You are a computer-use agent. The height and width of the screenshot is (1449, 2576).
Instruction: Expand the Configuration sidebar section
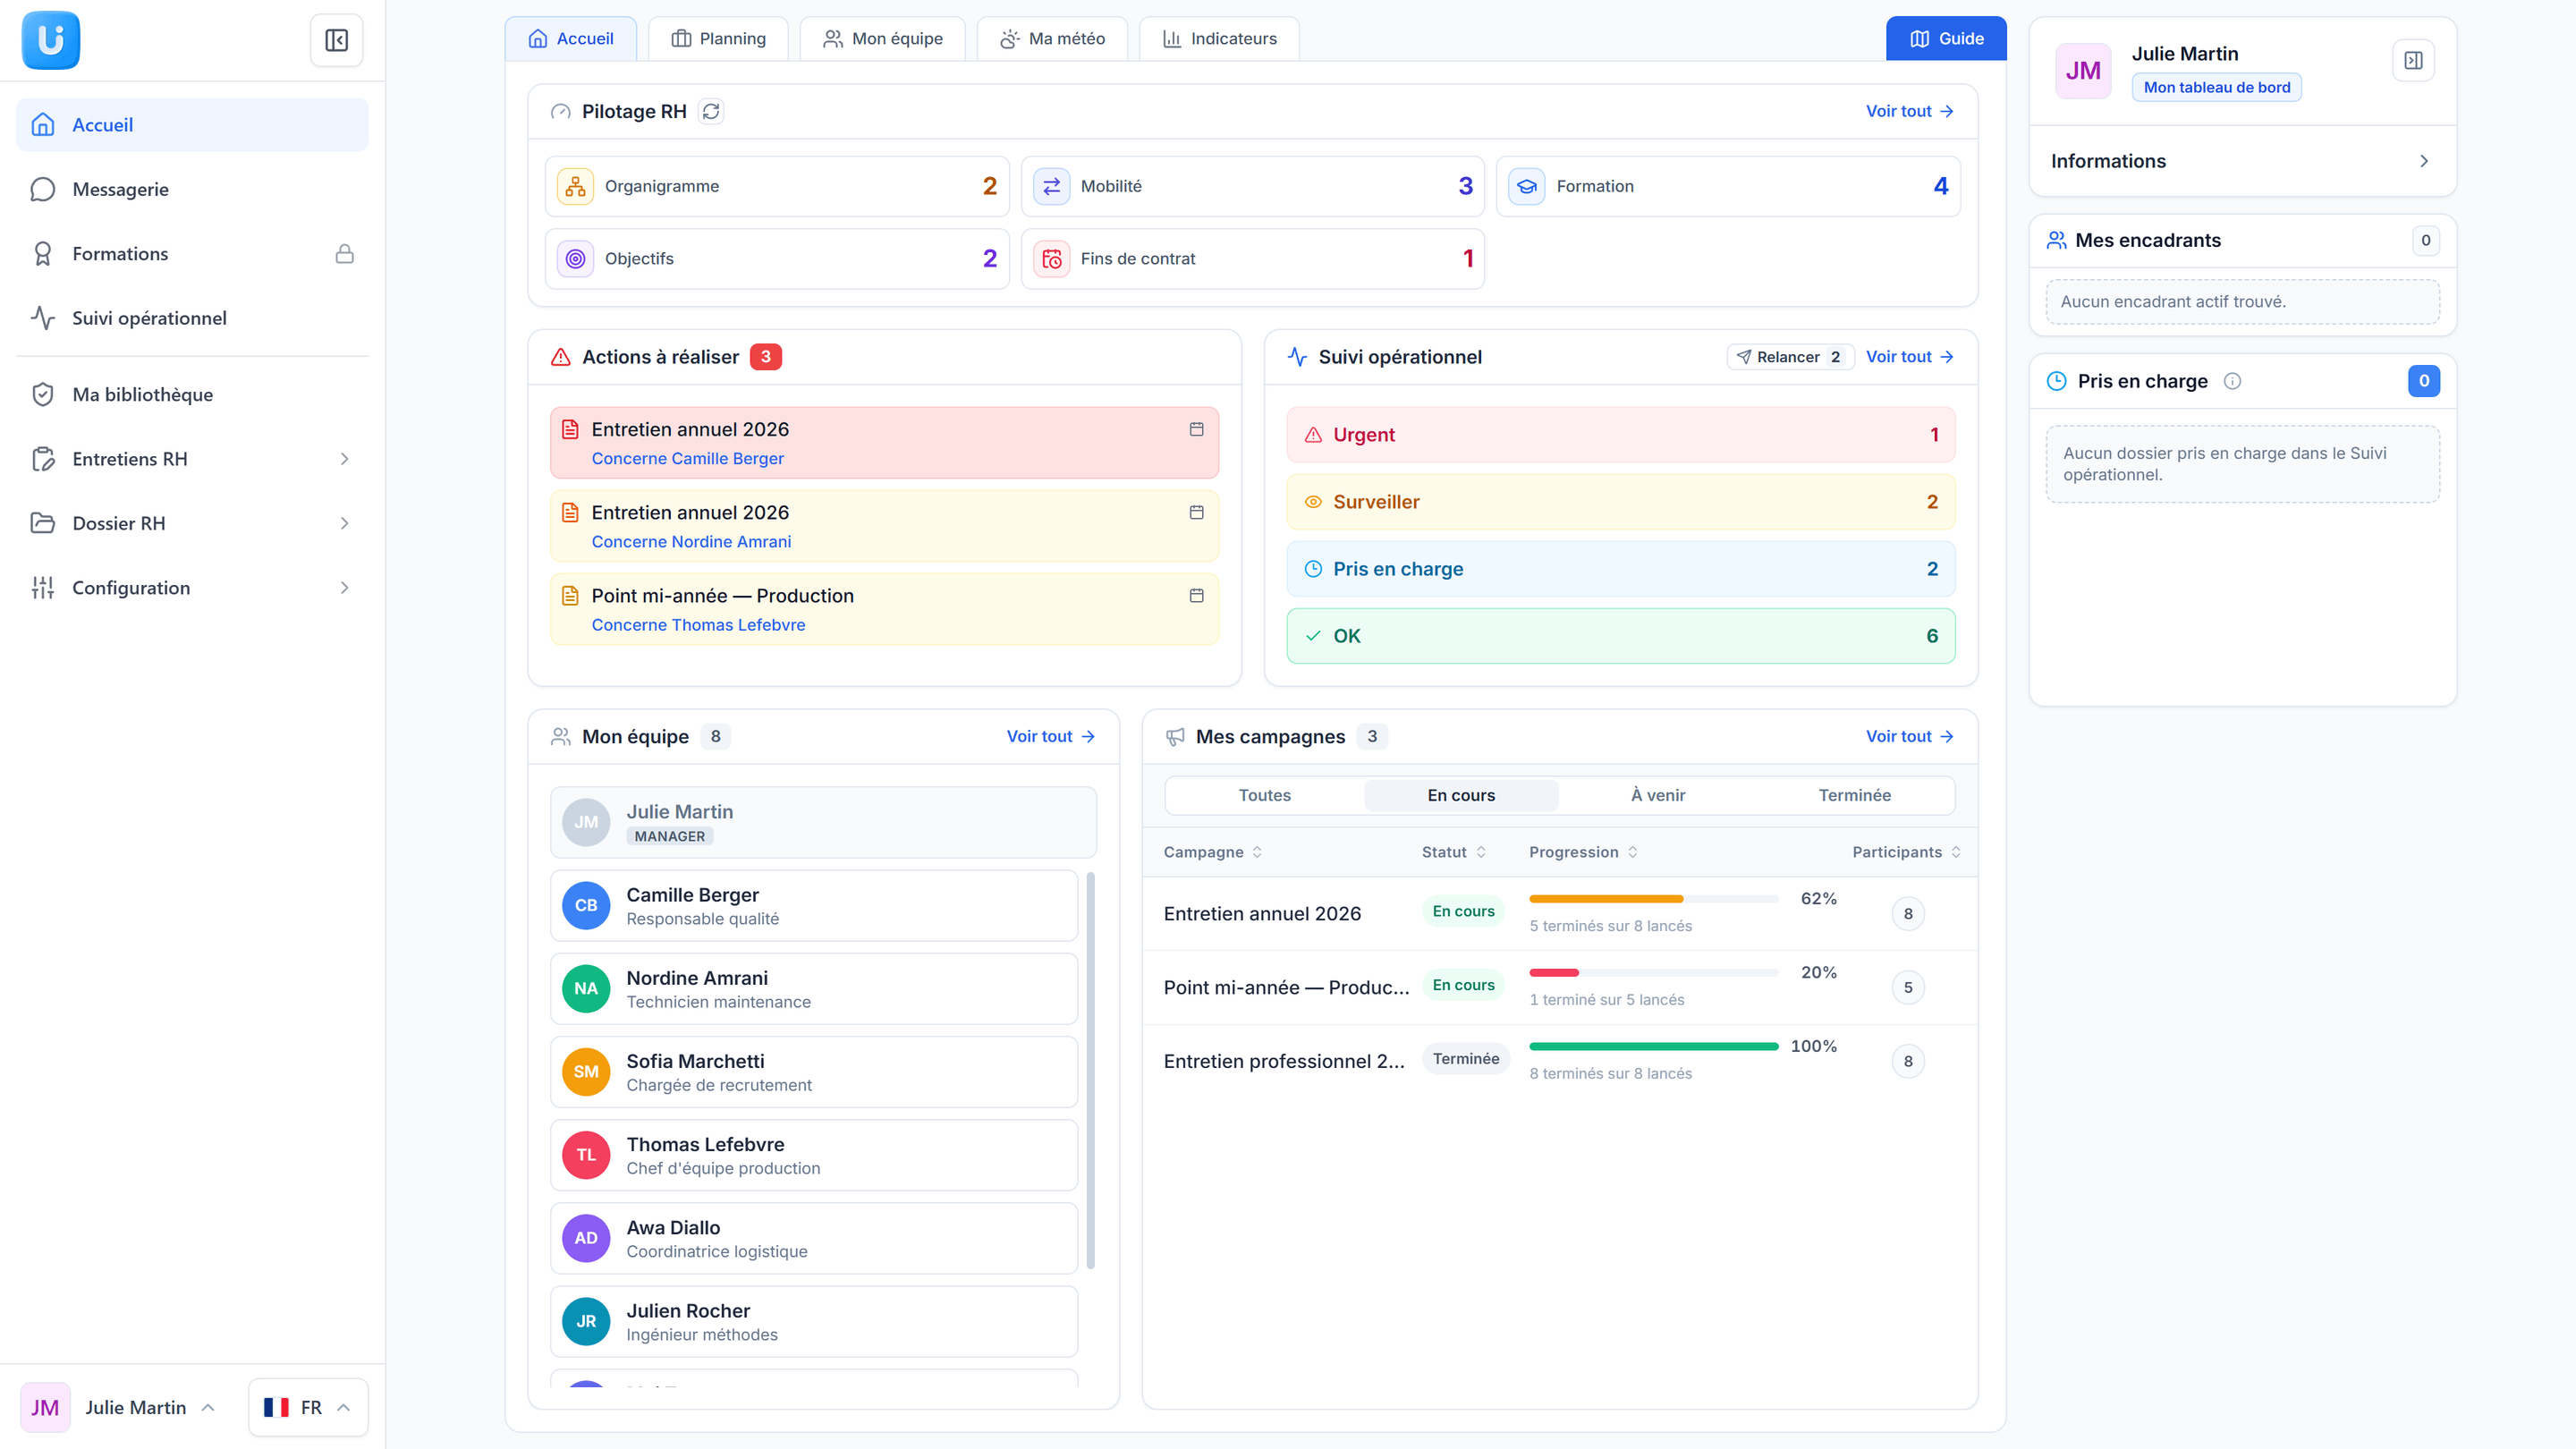click(192, 588)
